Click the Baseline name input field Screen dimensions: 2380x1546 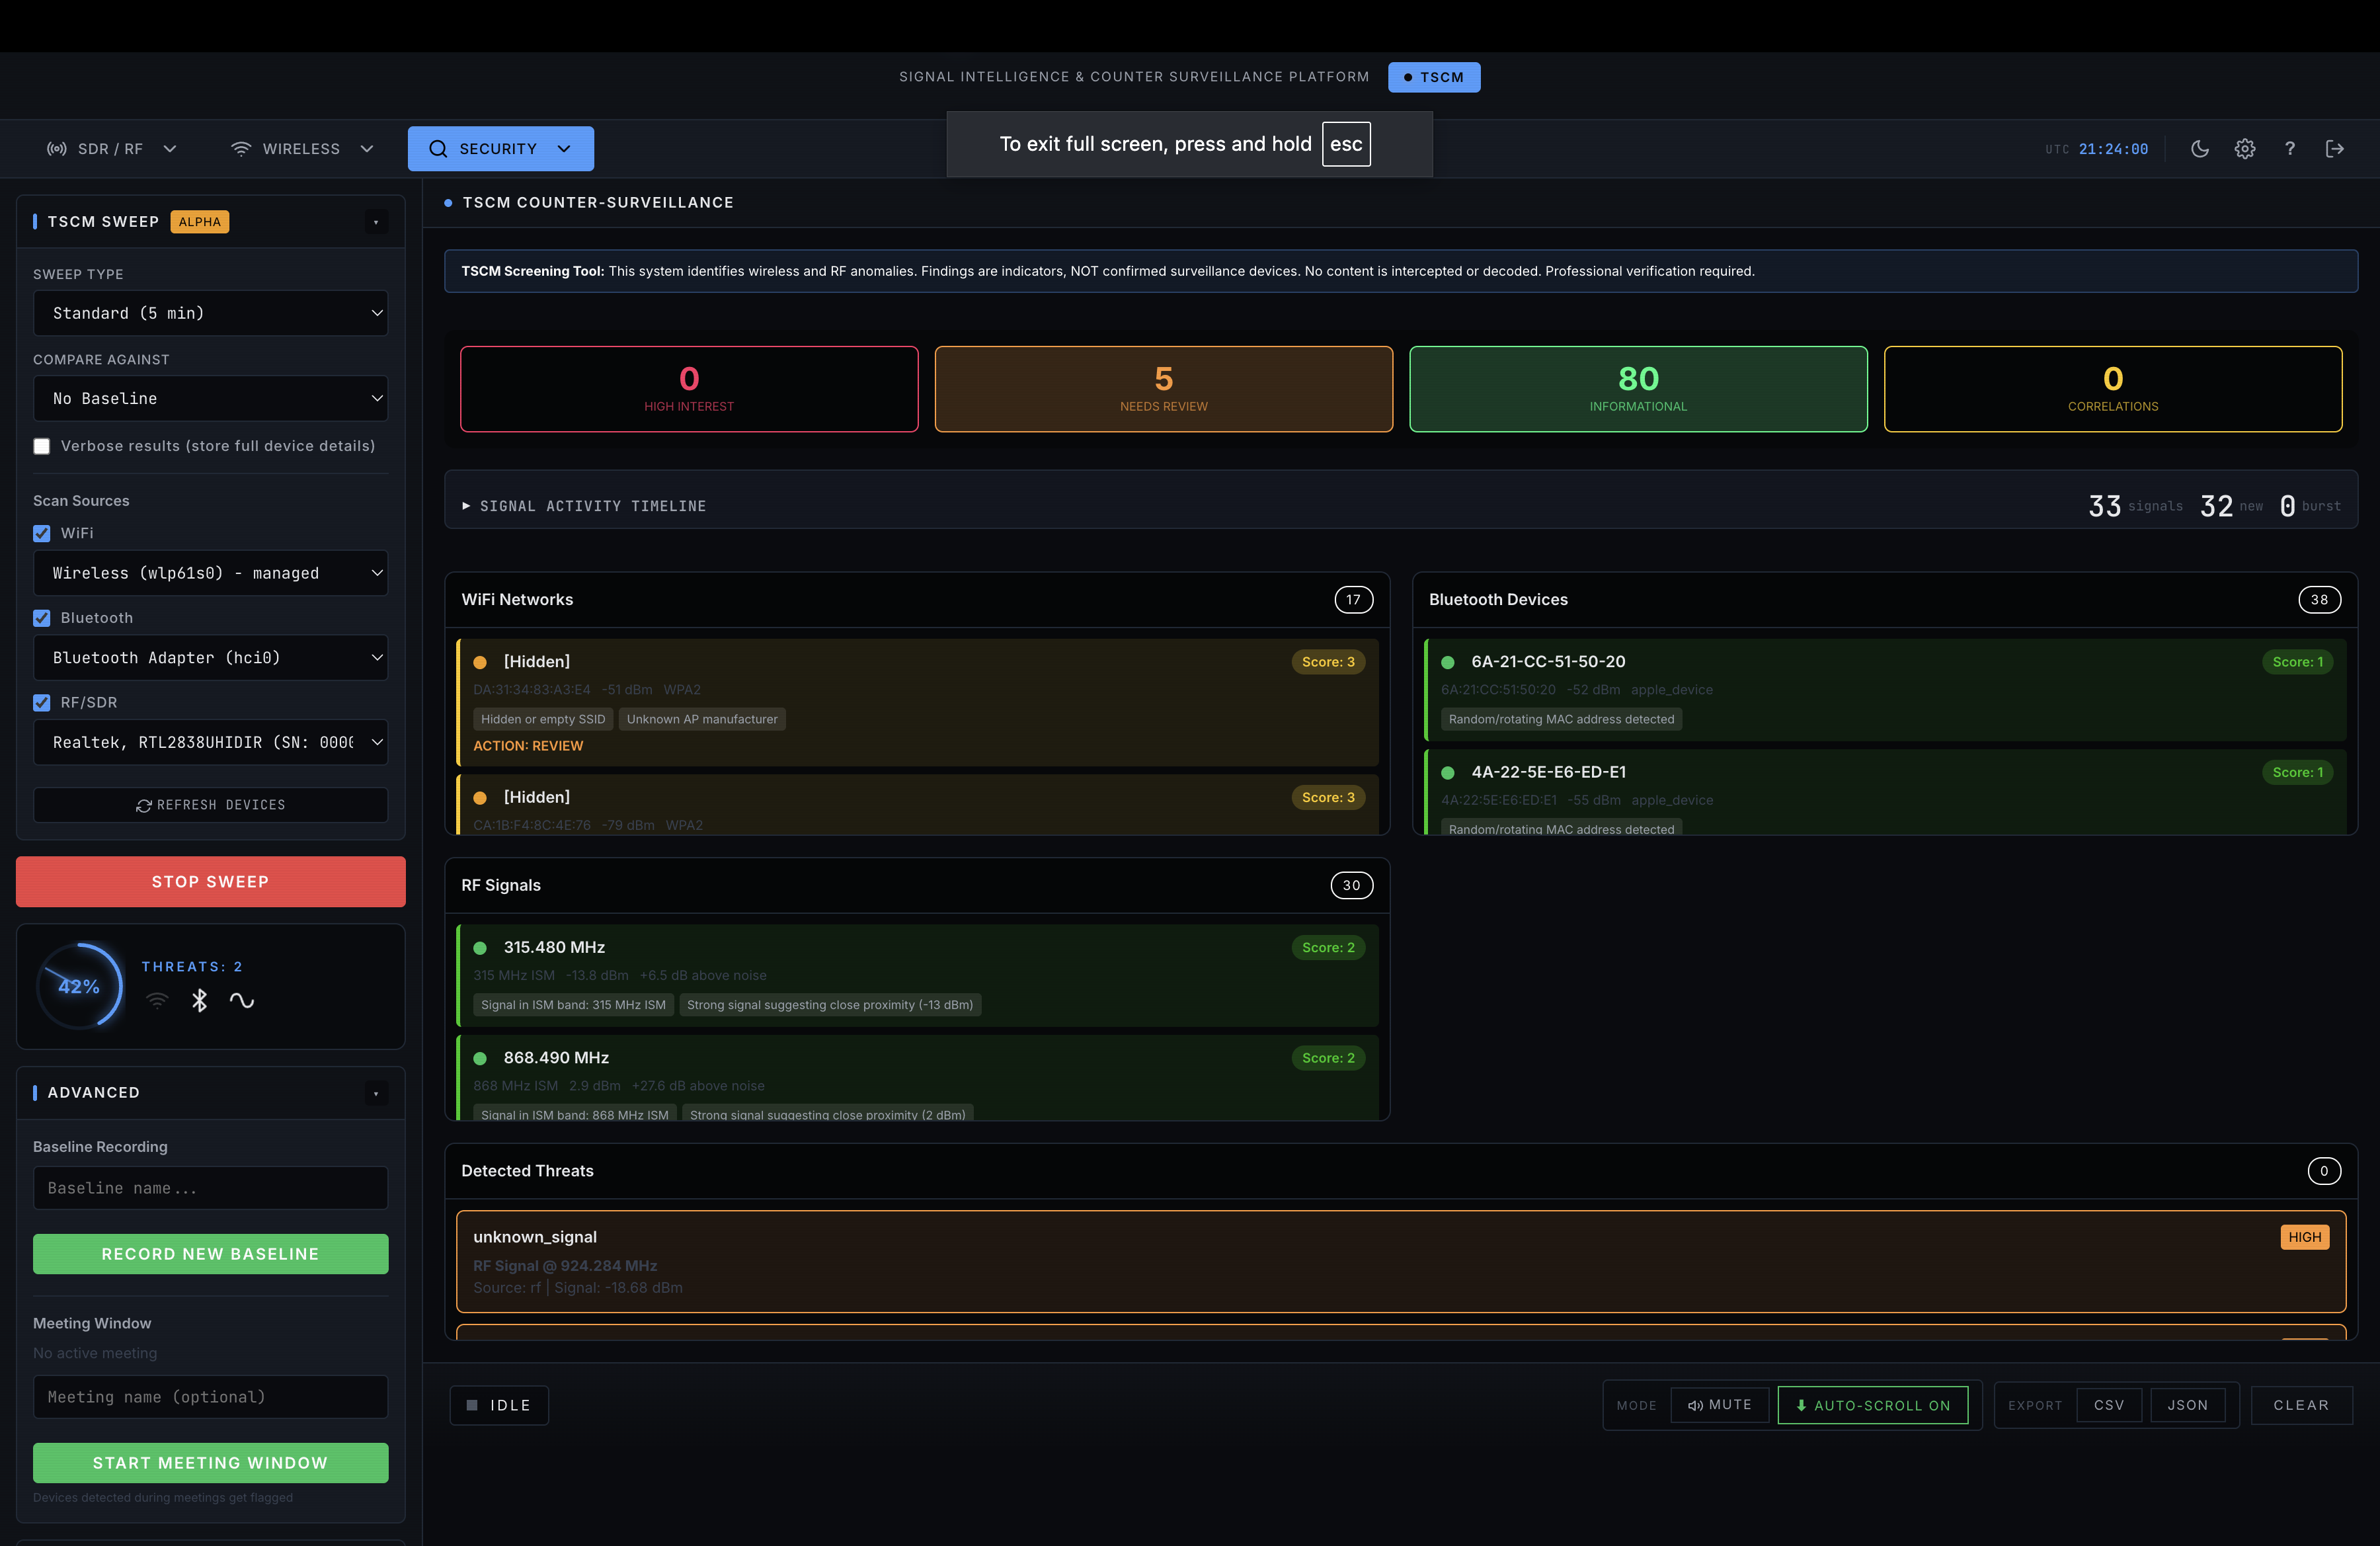point(210,1188)
